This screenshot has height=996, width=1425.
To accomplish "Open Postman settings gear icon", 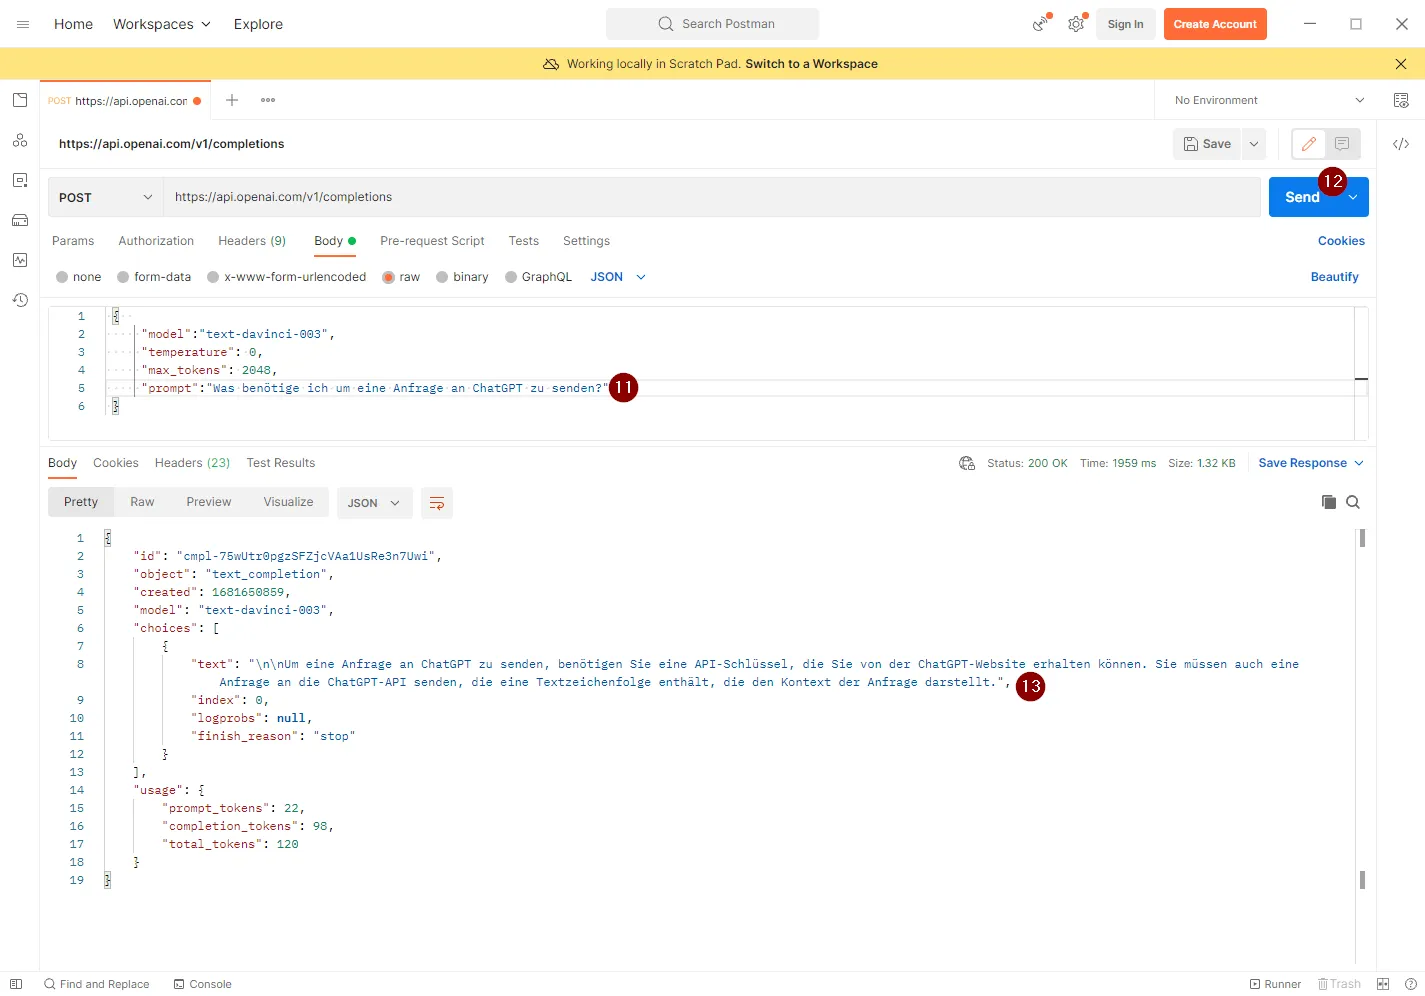I will tap(1076, 24).
